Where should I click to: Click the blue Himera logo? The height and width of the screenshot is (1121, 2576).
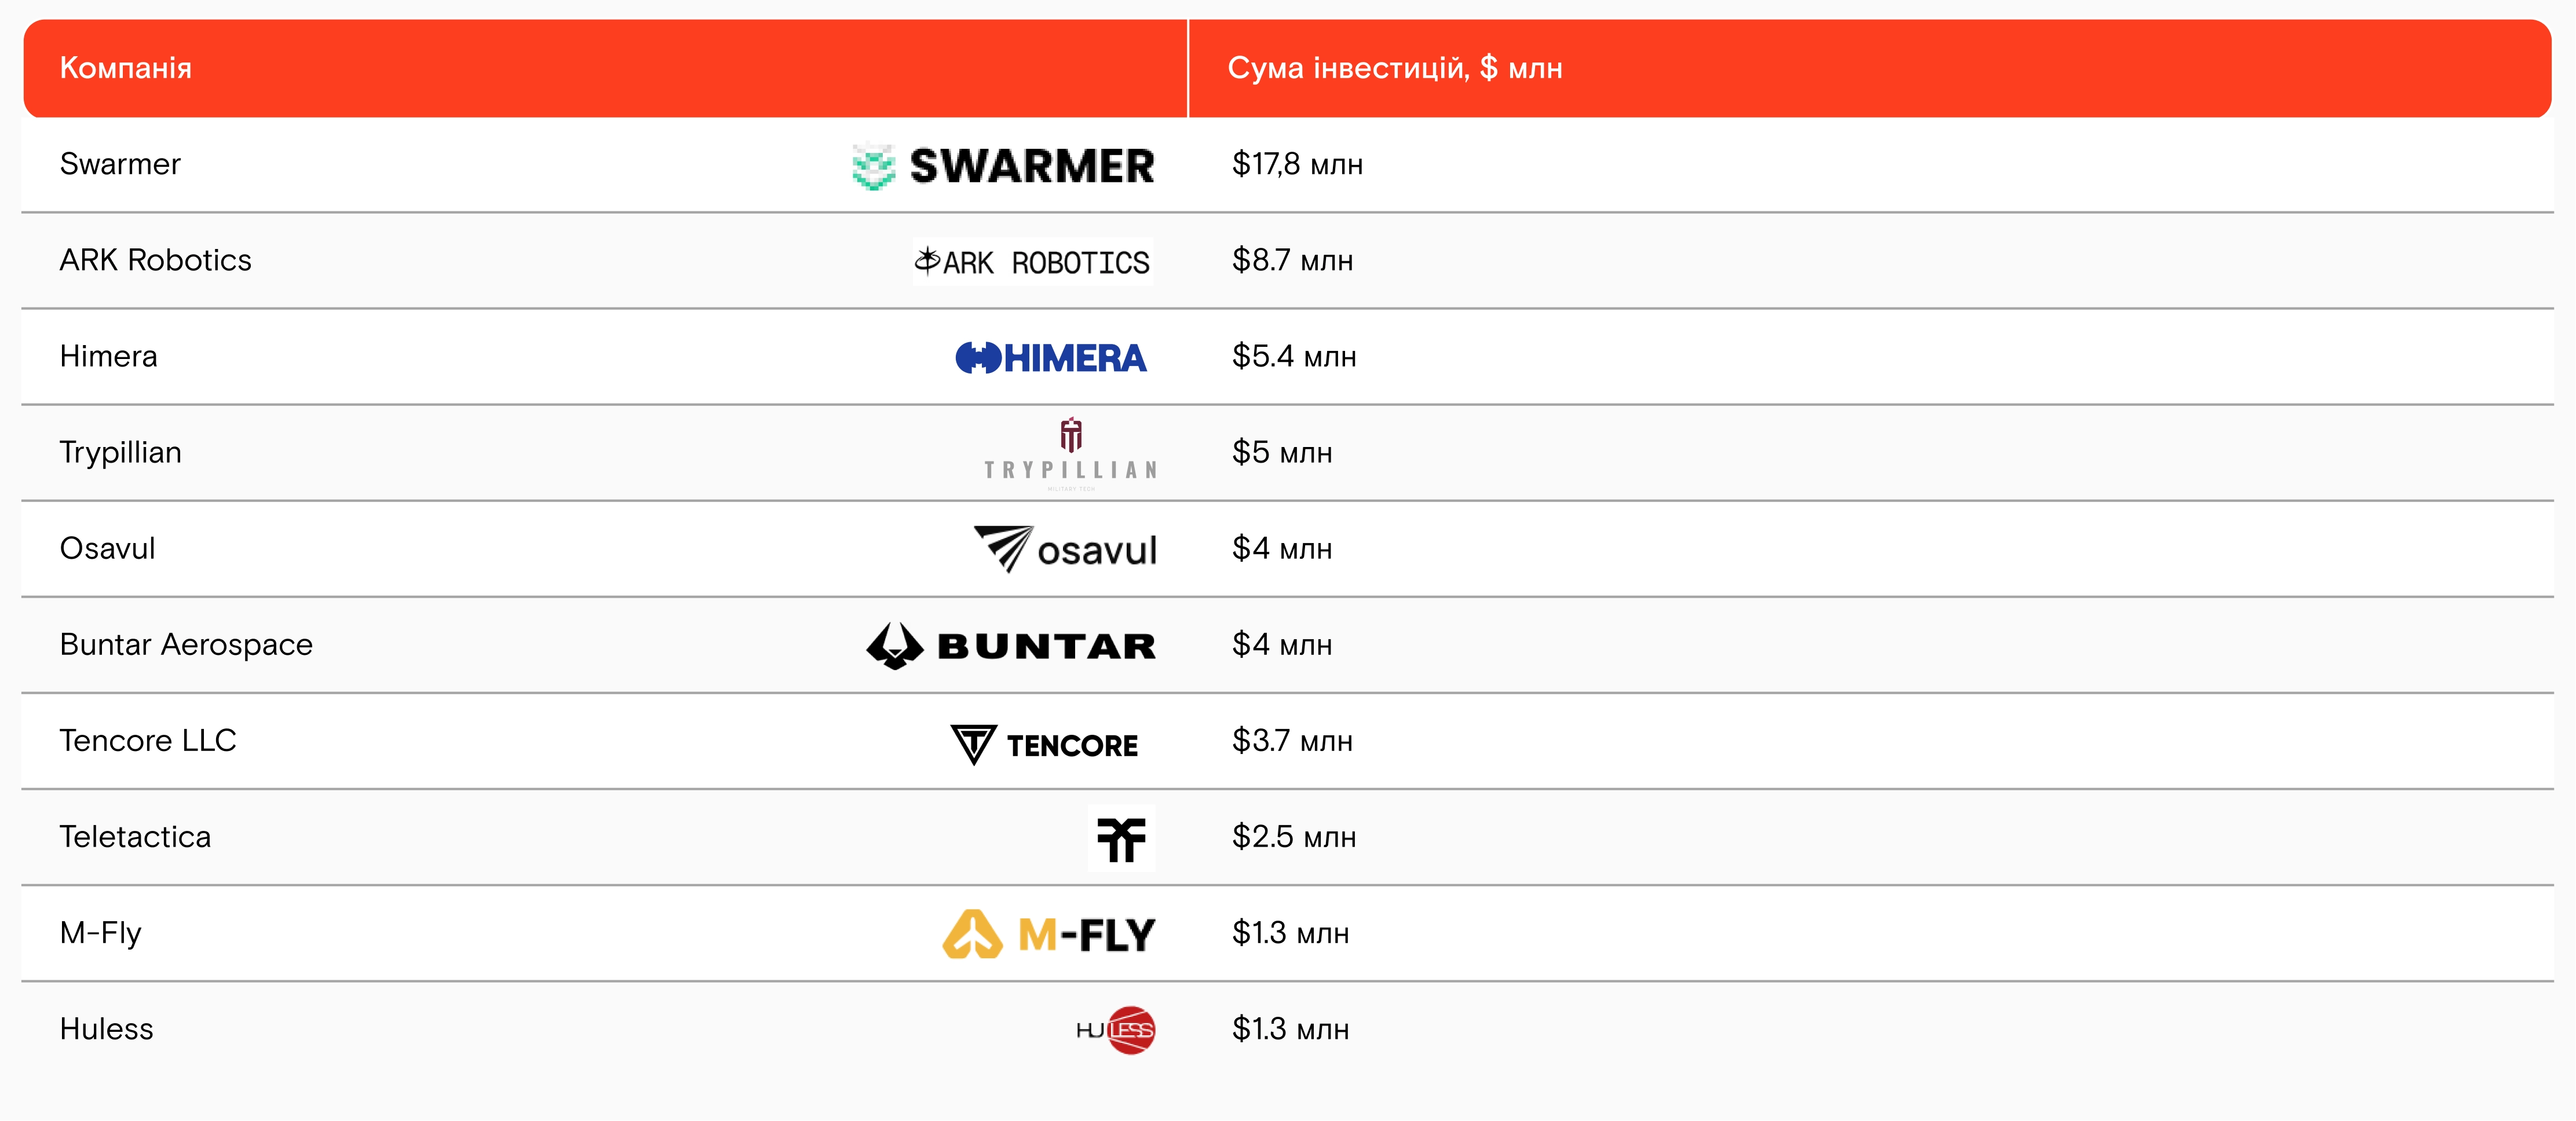pyautogui.click(x=1050, y=358)
